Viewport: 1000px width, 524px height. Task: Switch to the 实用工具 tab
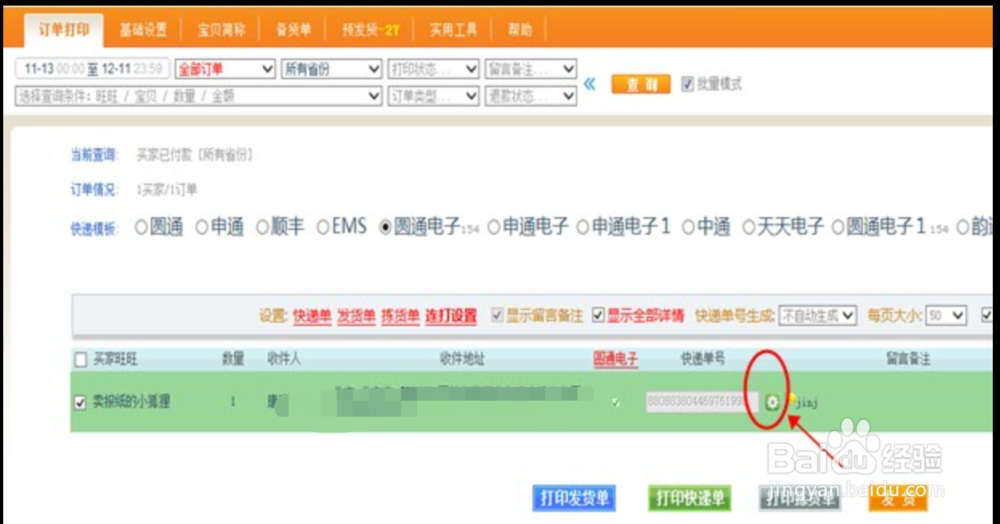tap(453, 29)
